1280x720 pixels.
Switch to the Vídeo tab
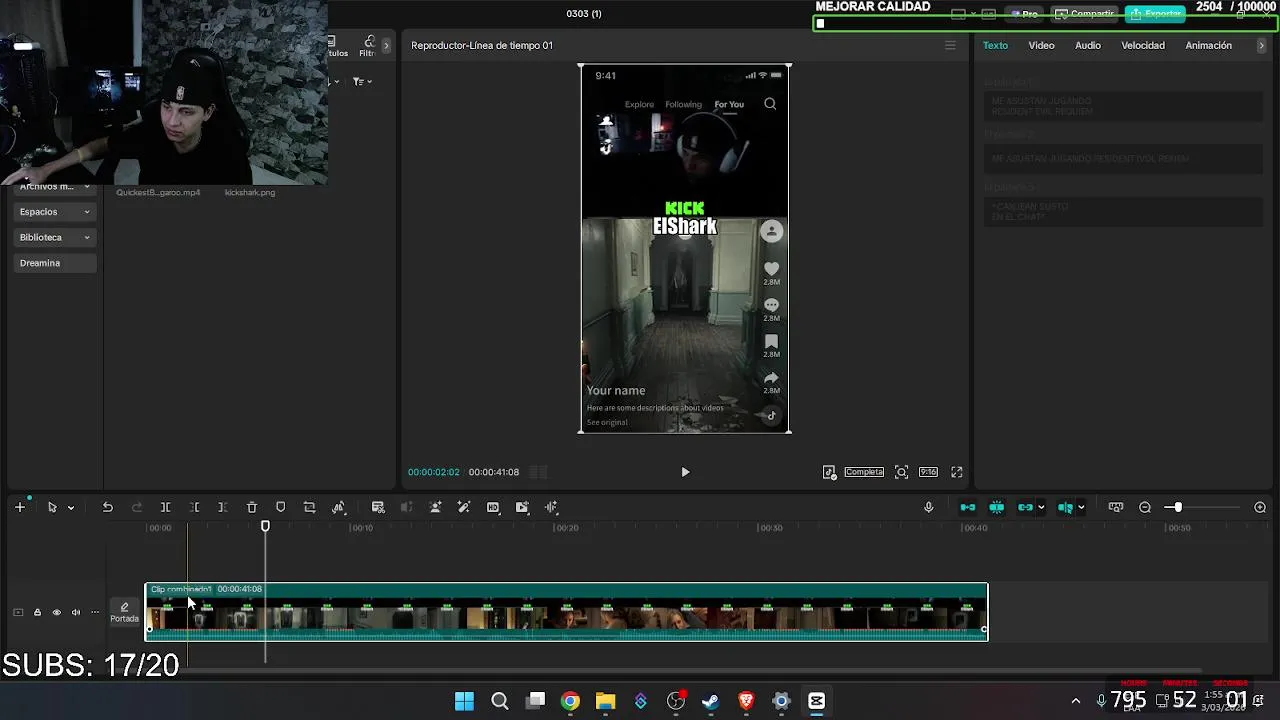(1041, 45)
